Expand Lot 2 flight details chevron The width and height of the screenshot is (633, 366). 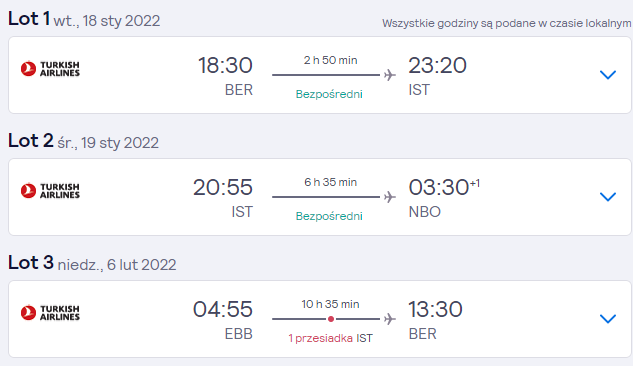click(608, 197)
